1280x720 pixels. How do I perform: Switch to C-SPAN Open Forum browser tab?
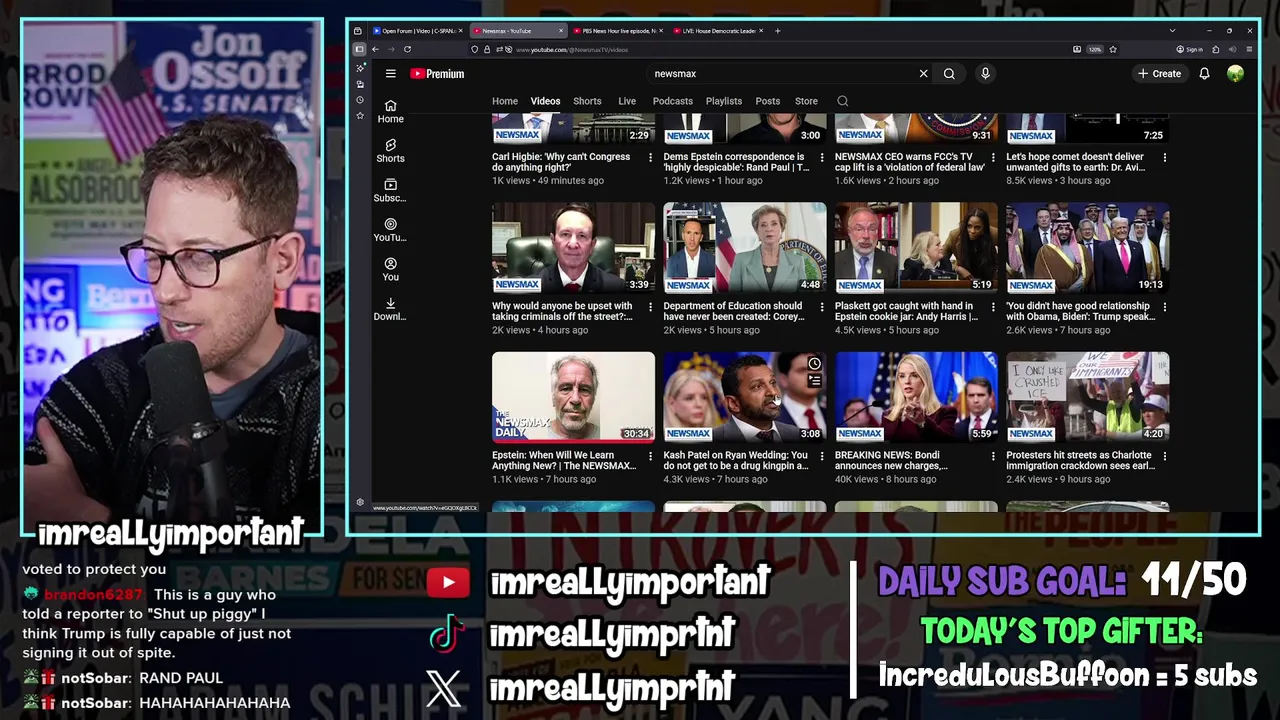pos(418,31)
